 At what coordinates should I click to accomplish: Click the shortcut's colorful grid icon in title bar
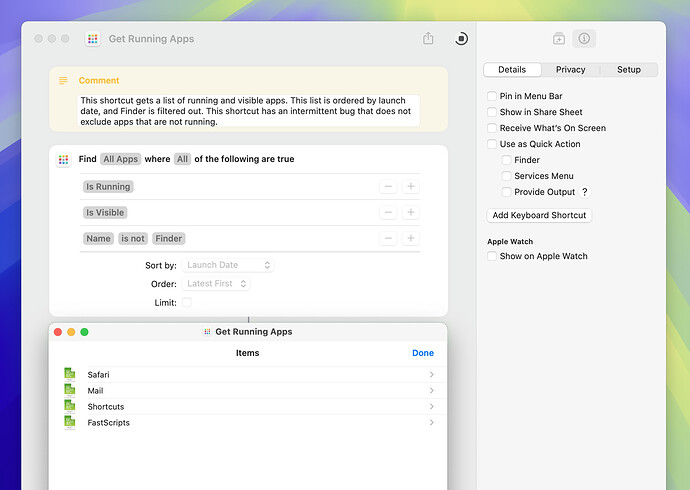(x=92, y=39)
